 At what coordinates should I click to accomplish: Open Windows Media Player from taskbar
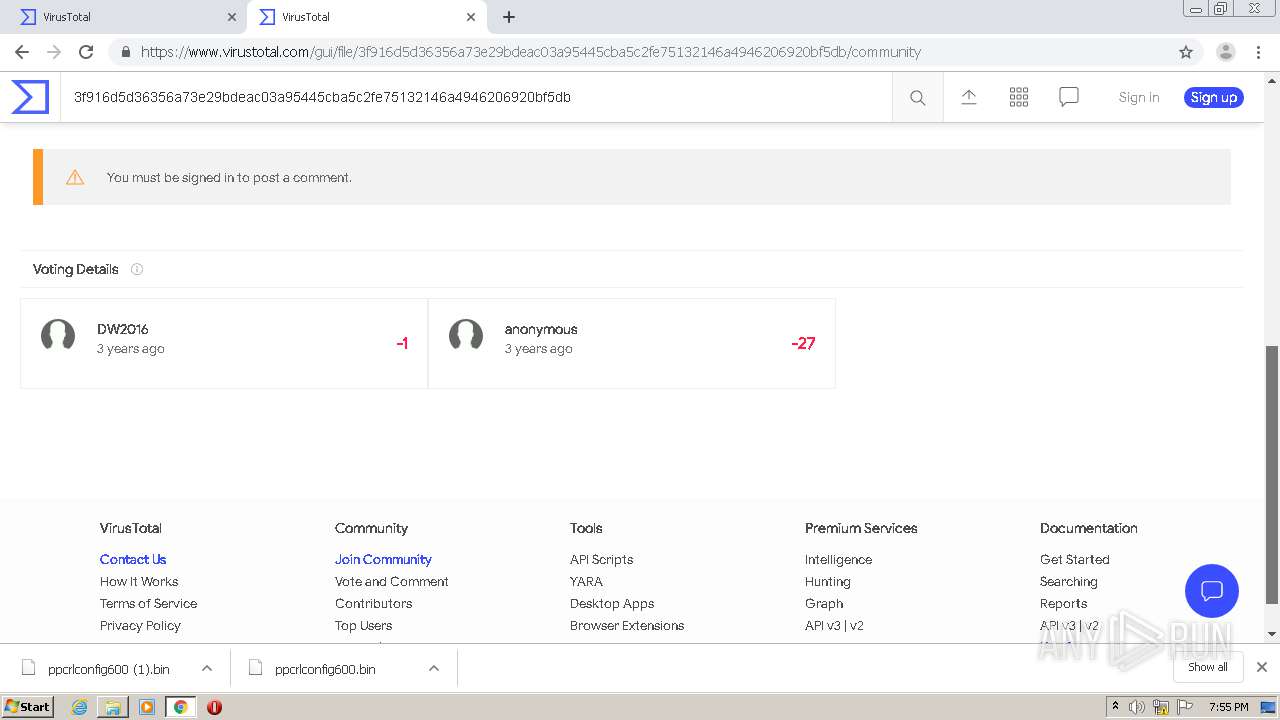(x=147, y=707)
